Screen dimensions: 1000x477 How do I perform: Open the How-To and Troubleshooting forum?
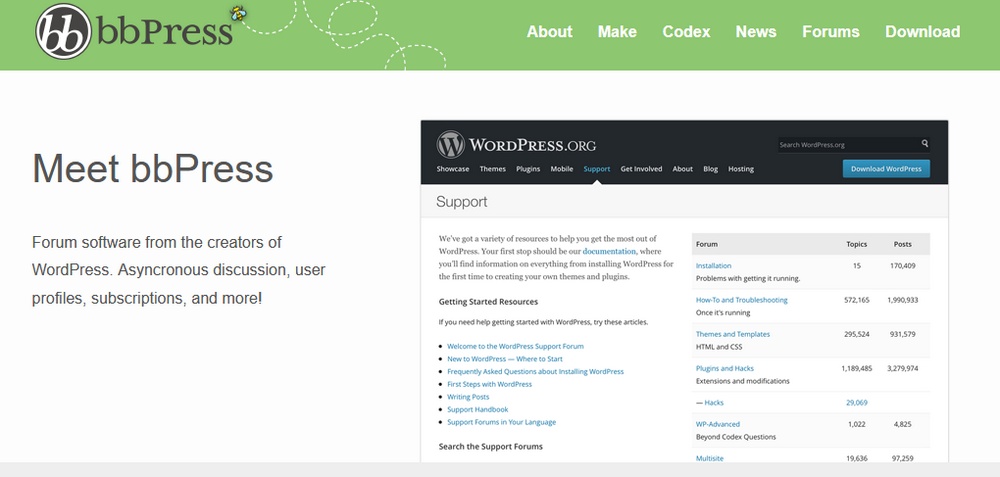tap(742, 300)
